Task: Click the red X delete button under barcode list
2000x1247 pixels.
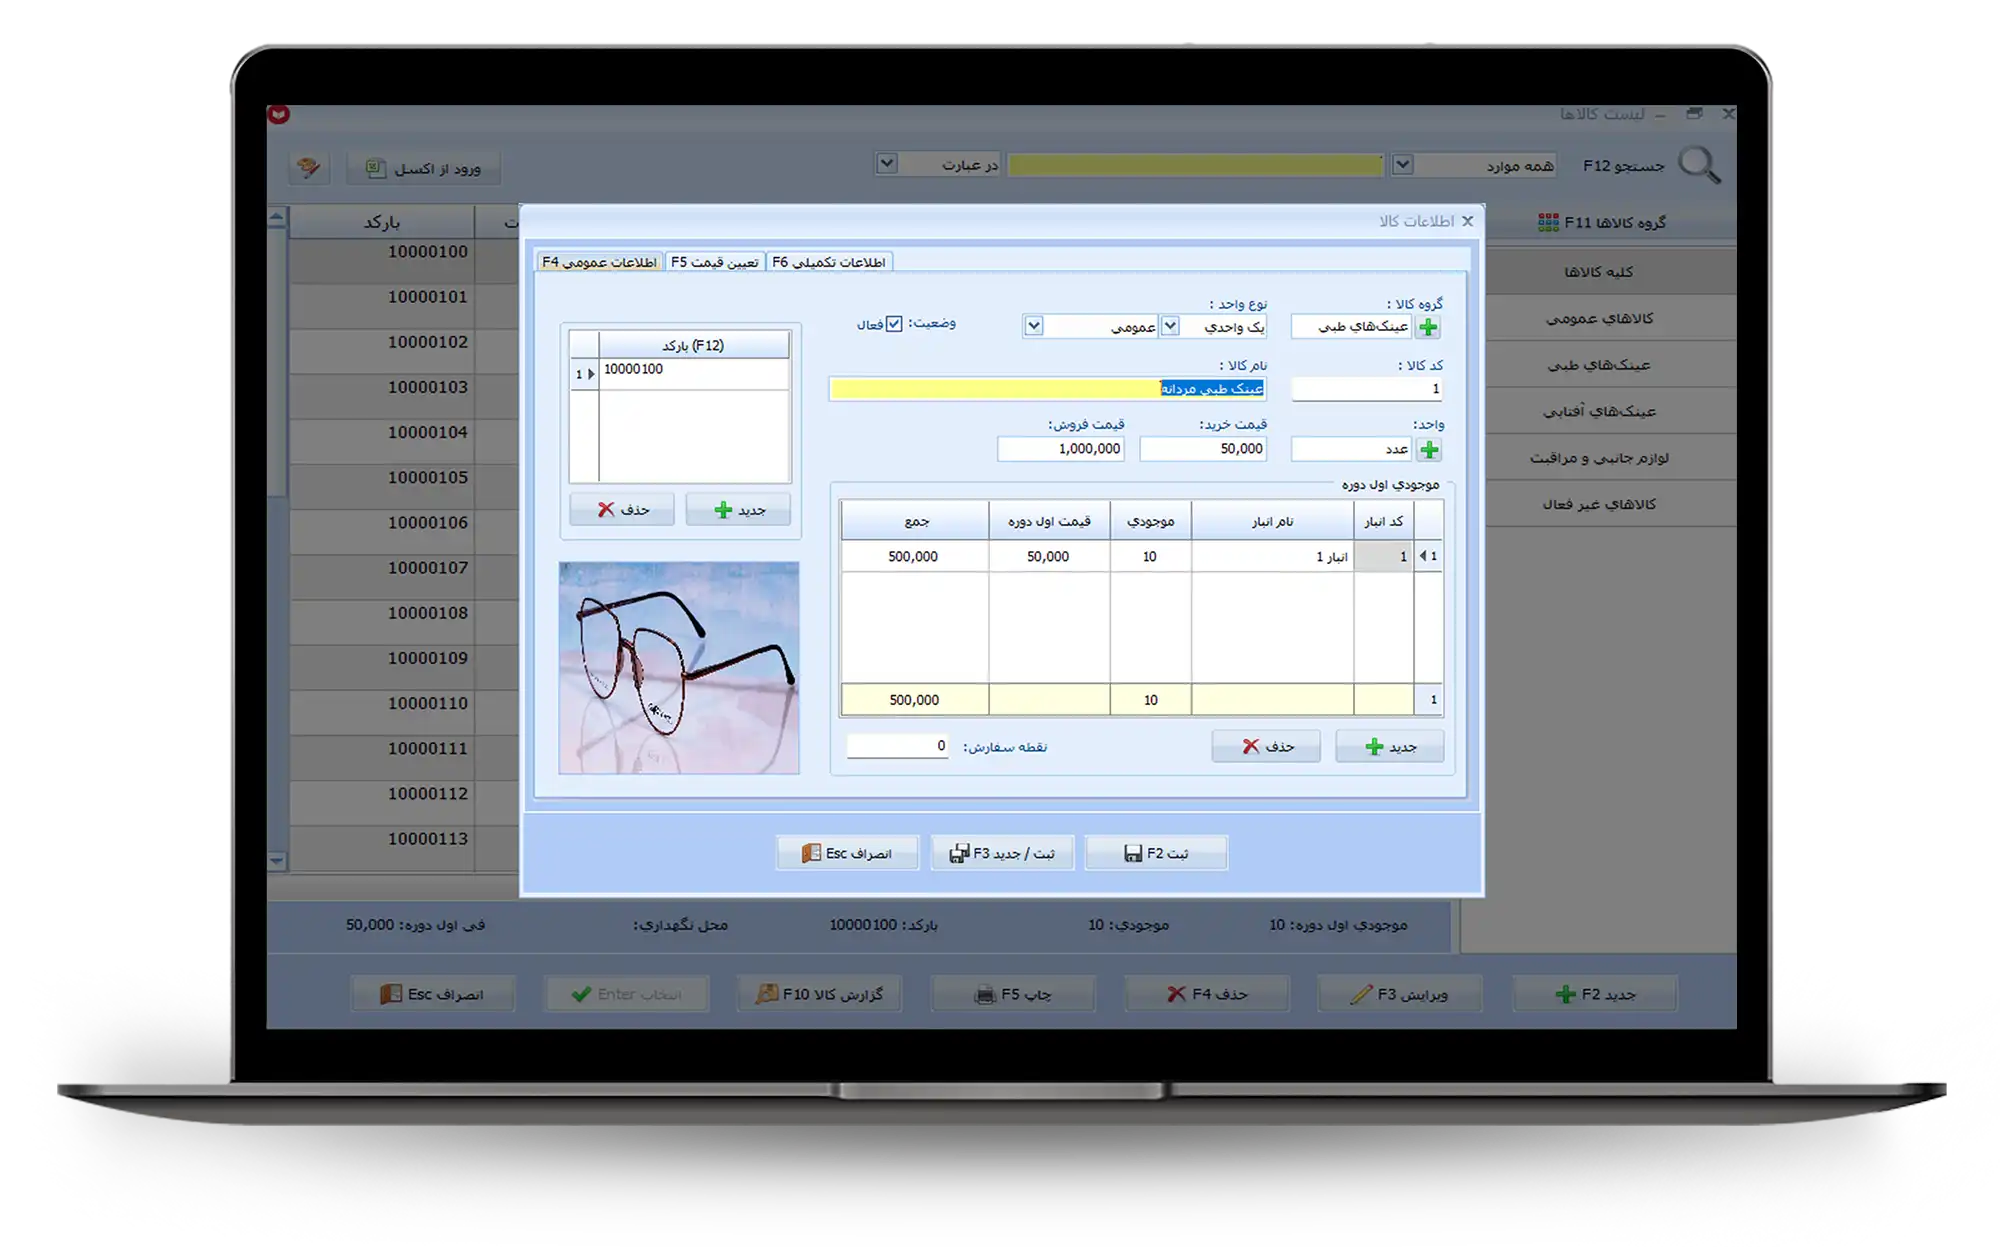Action: tap(622, 510)
